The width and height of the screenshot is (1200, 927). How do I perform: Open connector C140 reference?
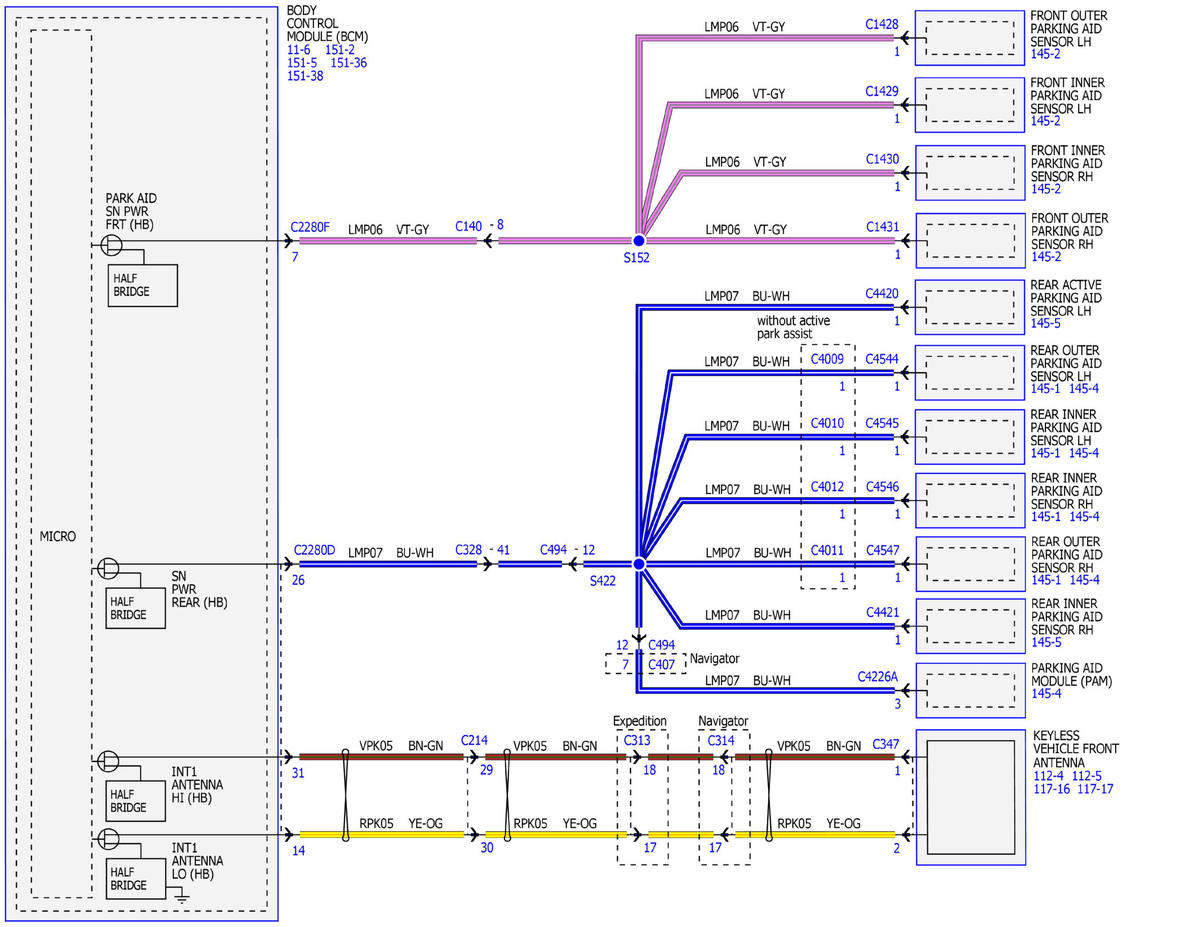(x=468, y=226)
